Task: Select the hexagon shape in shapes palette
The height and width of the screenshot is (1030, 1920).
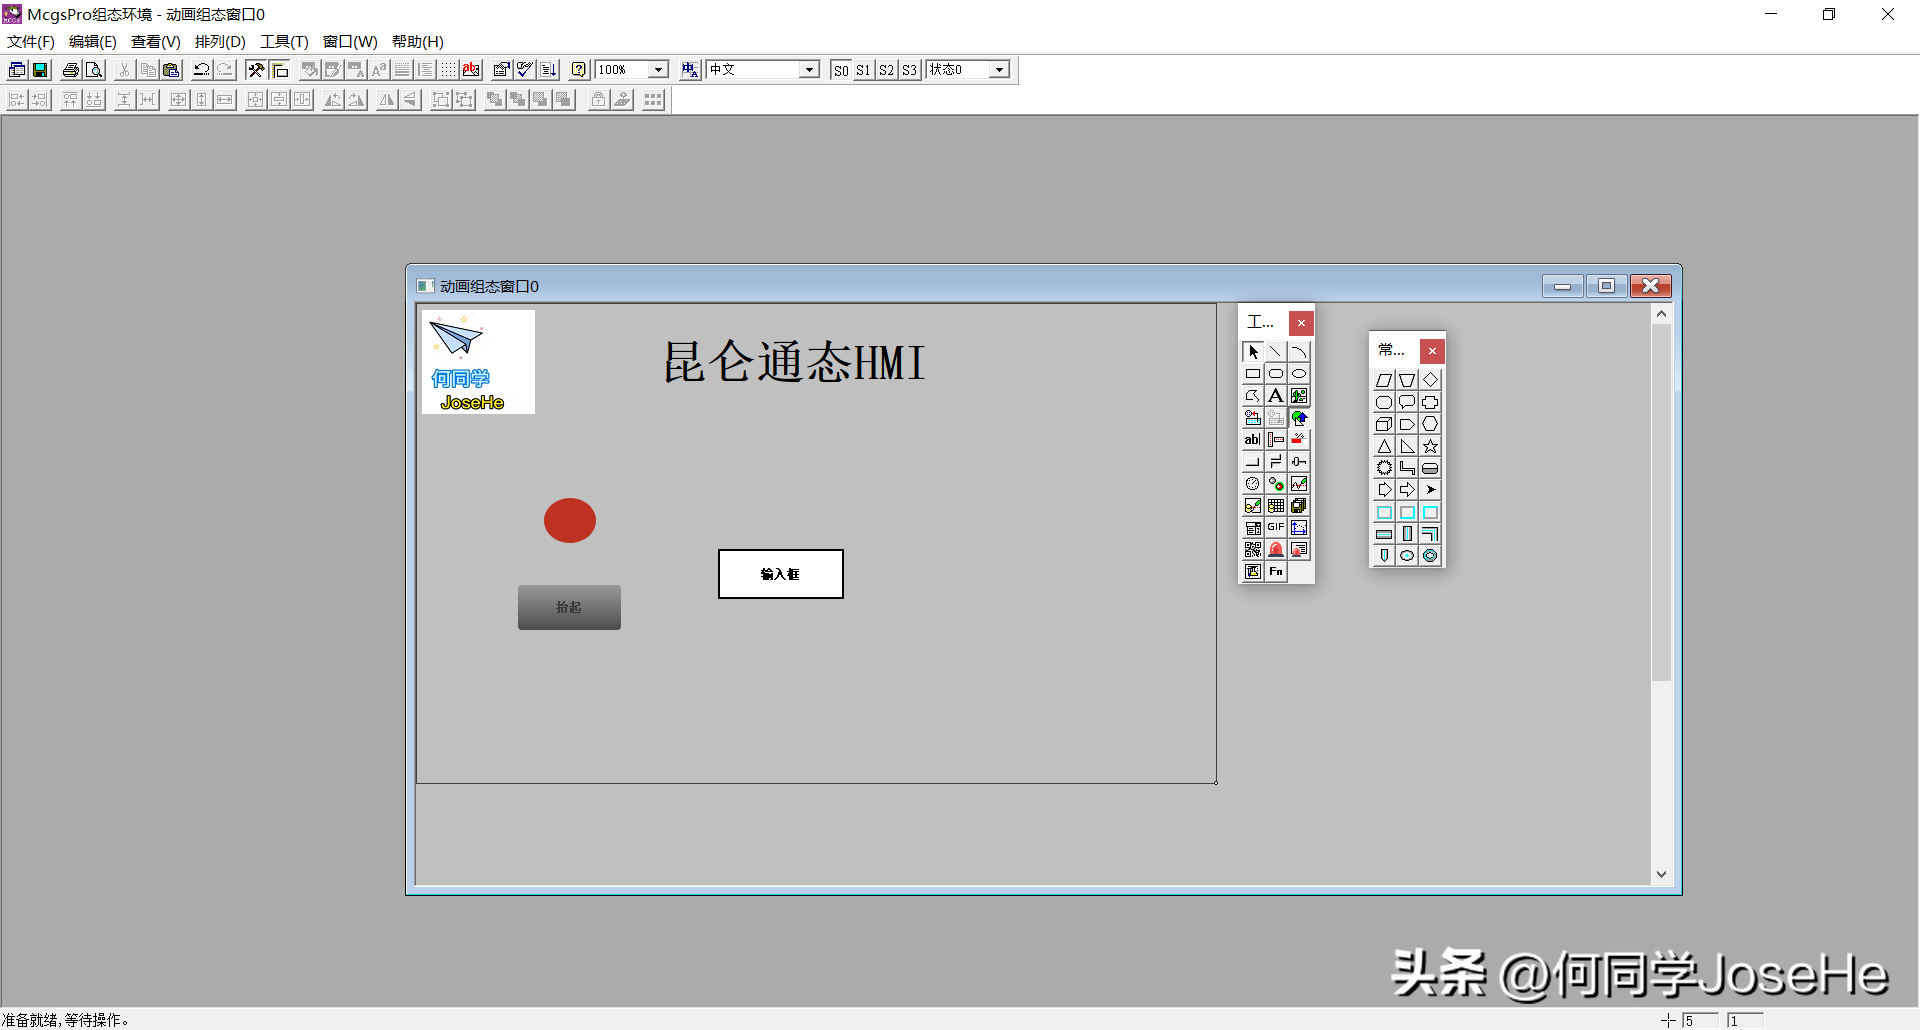Action: pyautogui.click(x=1431, y=424)
